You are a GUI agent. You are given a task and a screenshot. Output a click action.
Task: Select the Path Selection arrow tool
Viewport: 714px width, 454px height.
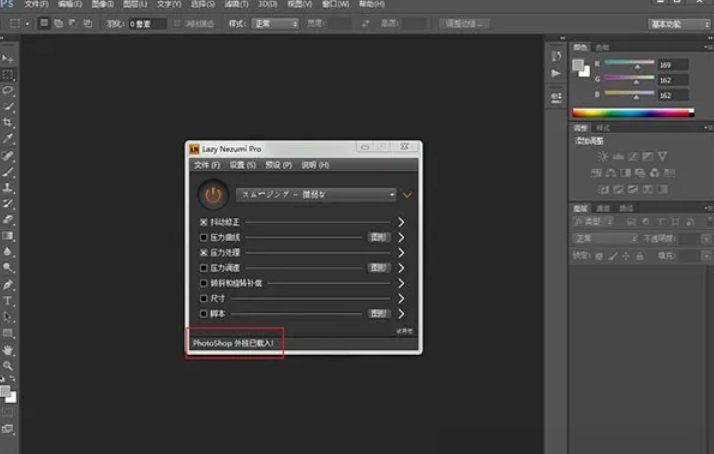tap(8, 316)
